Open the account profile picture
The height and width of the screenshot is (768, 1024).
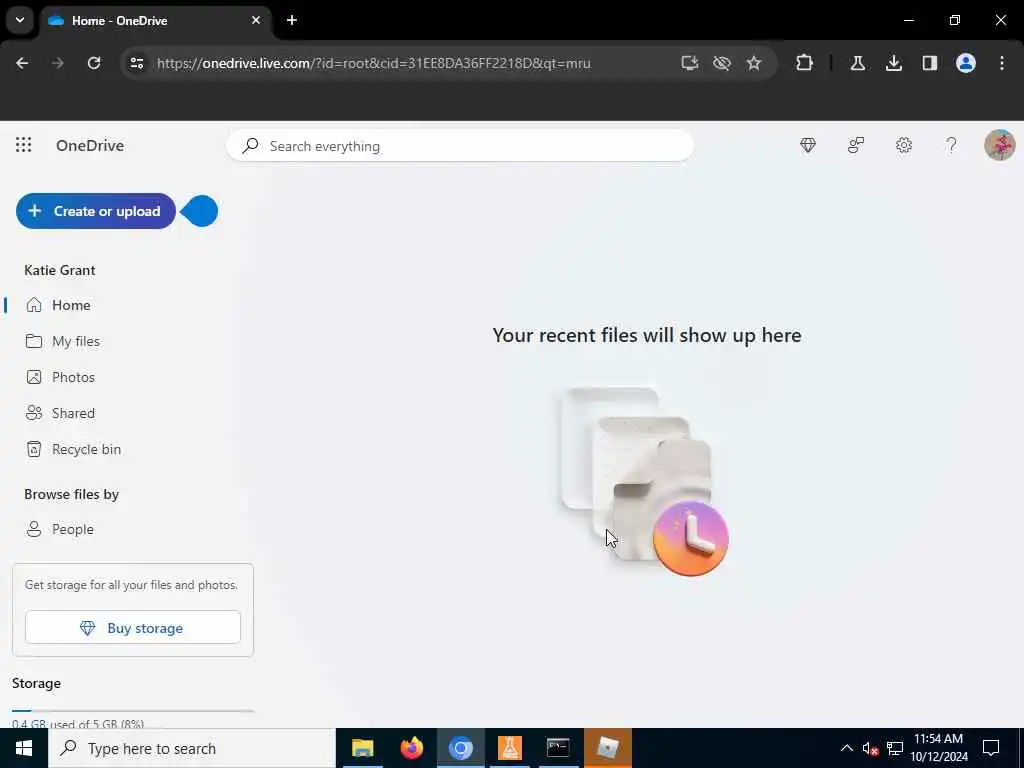[x=1000, y=145]
